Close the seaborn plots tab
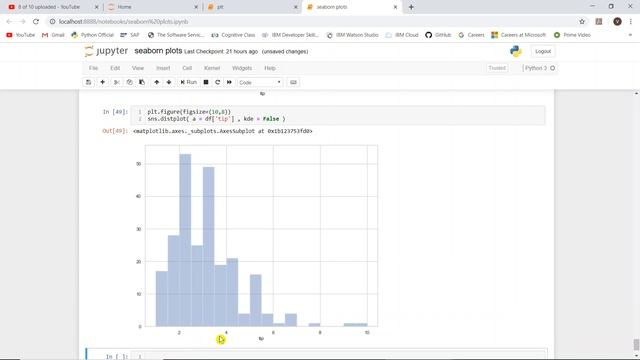 point(395,7)
